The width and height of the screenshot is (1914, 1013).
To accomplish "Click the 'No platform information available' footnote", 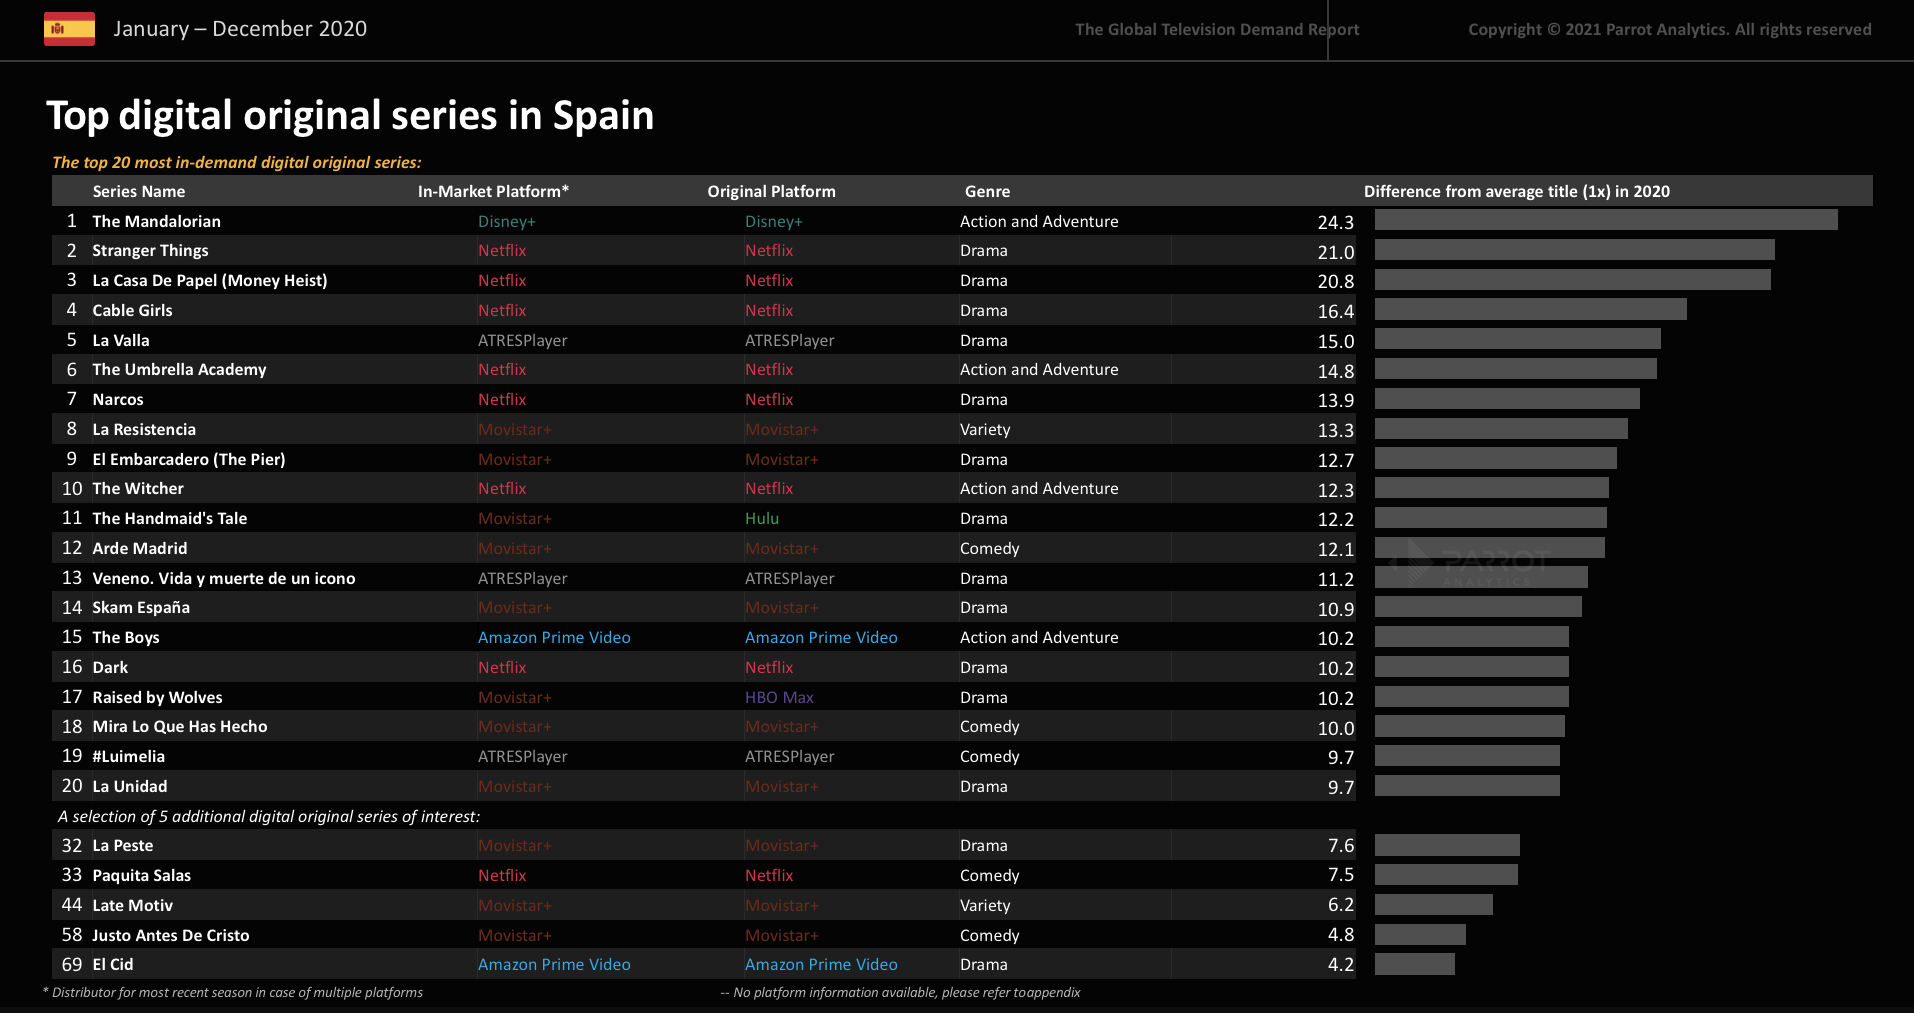I will pos(900,993).
